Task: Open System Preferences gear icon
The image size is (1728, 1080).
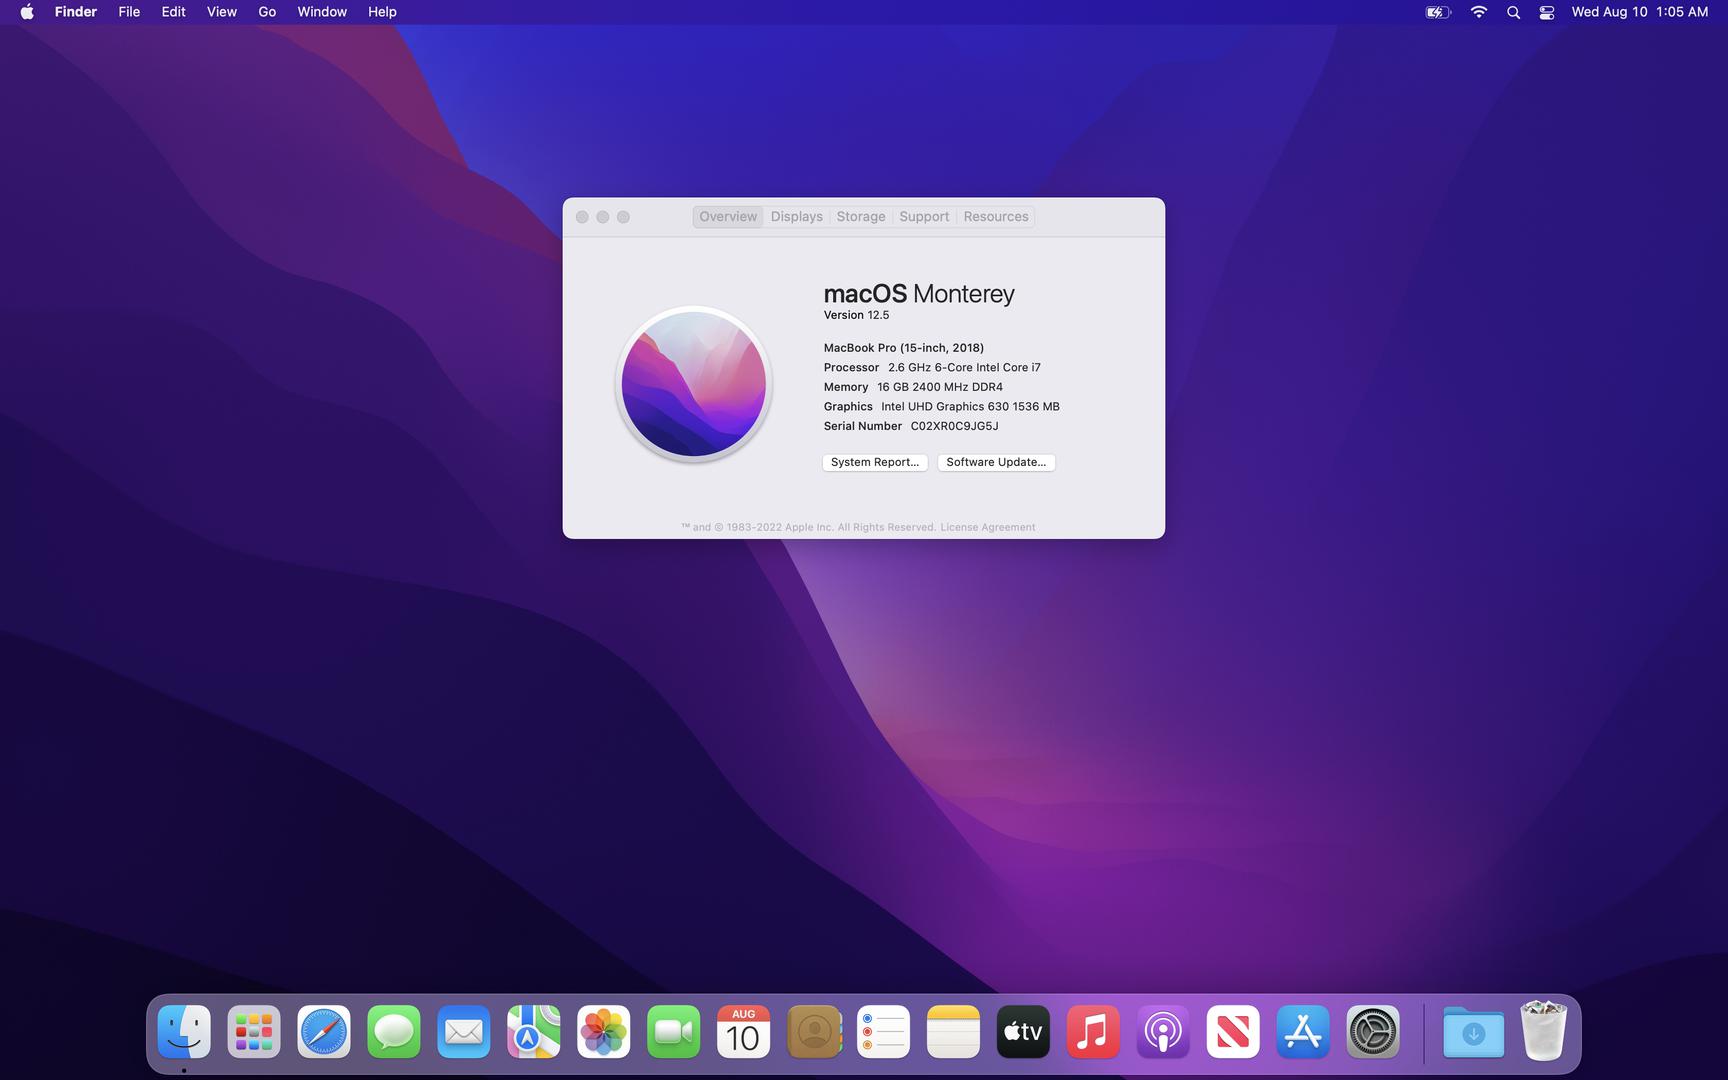Action: pos(1373,1032)
